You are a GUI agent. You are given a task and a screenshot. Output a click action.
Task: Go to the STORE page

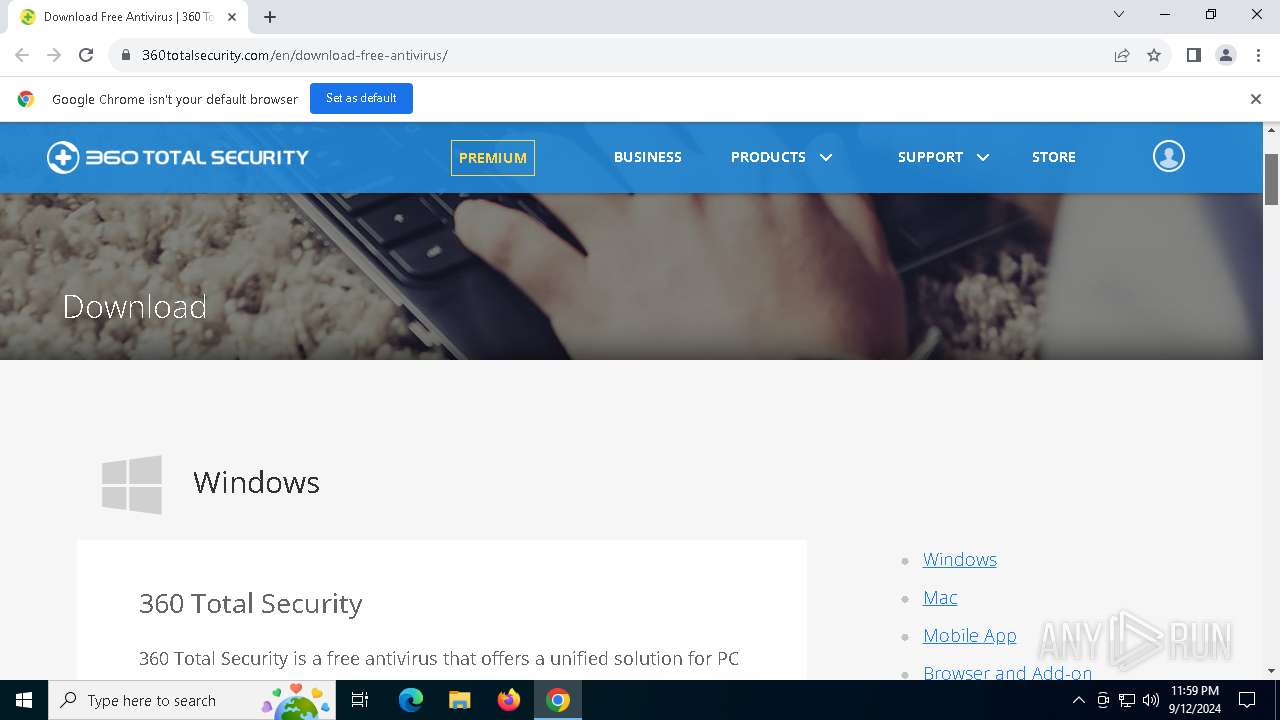tap(1054, 157)
